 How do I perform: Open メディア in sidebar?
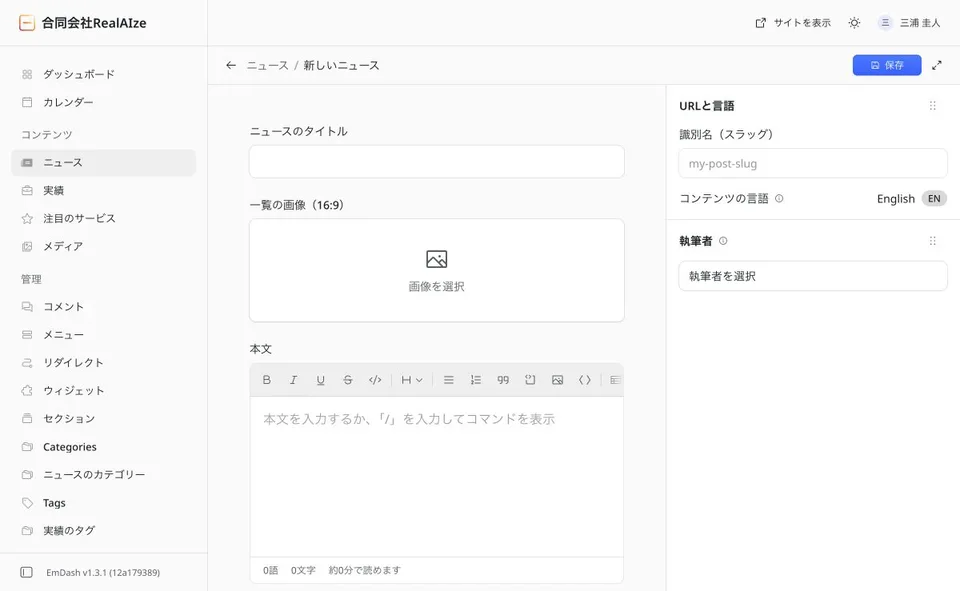tap(103, 246)
